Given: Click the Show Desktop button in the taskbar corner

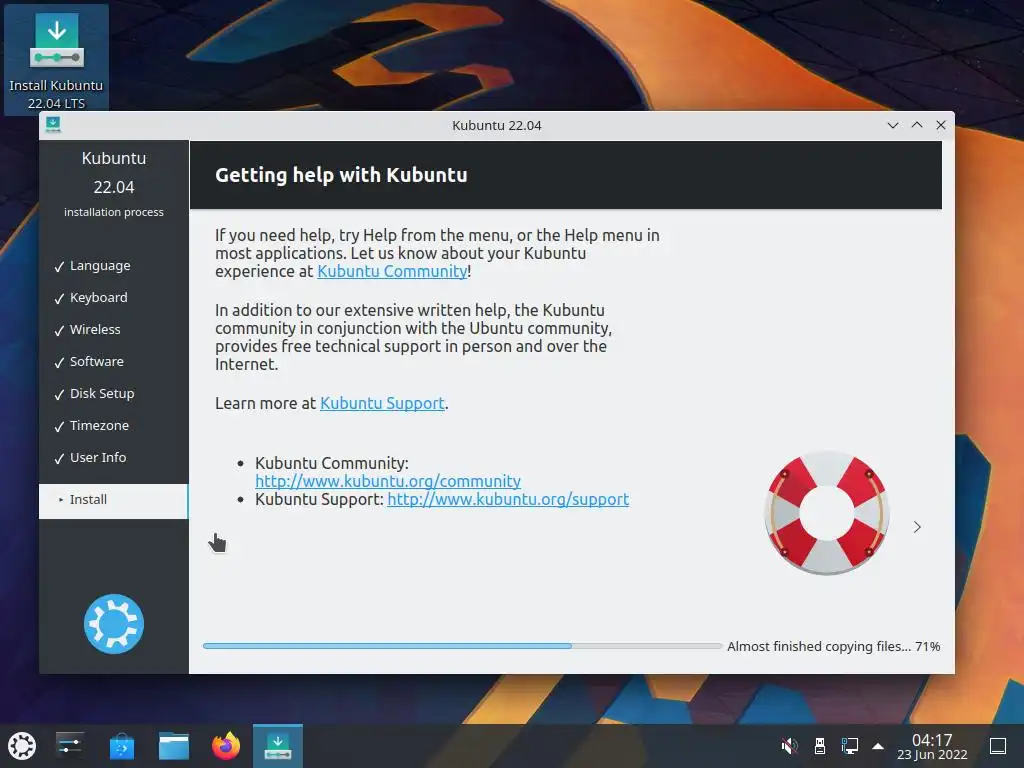Looking at the screenshot, I should tap(998, 746).
